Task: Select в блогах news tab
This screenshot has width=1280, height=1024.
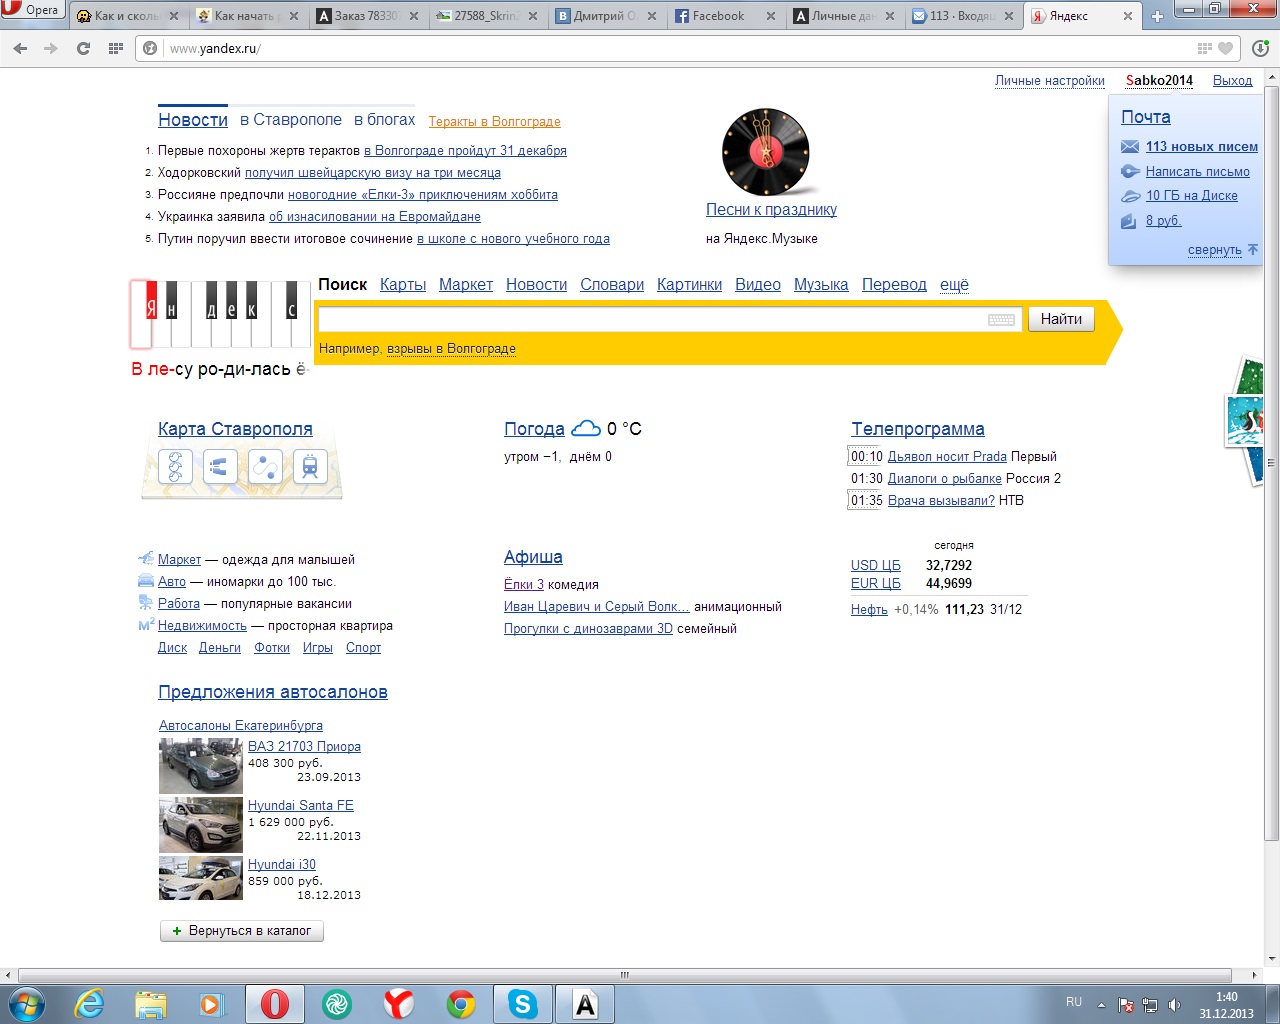Action: (385, 119)
